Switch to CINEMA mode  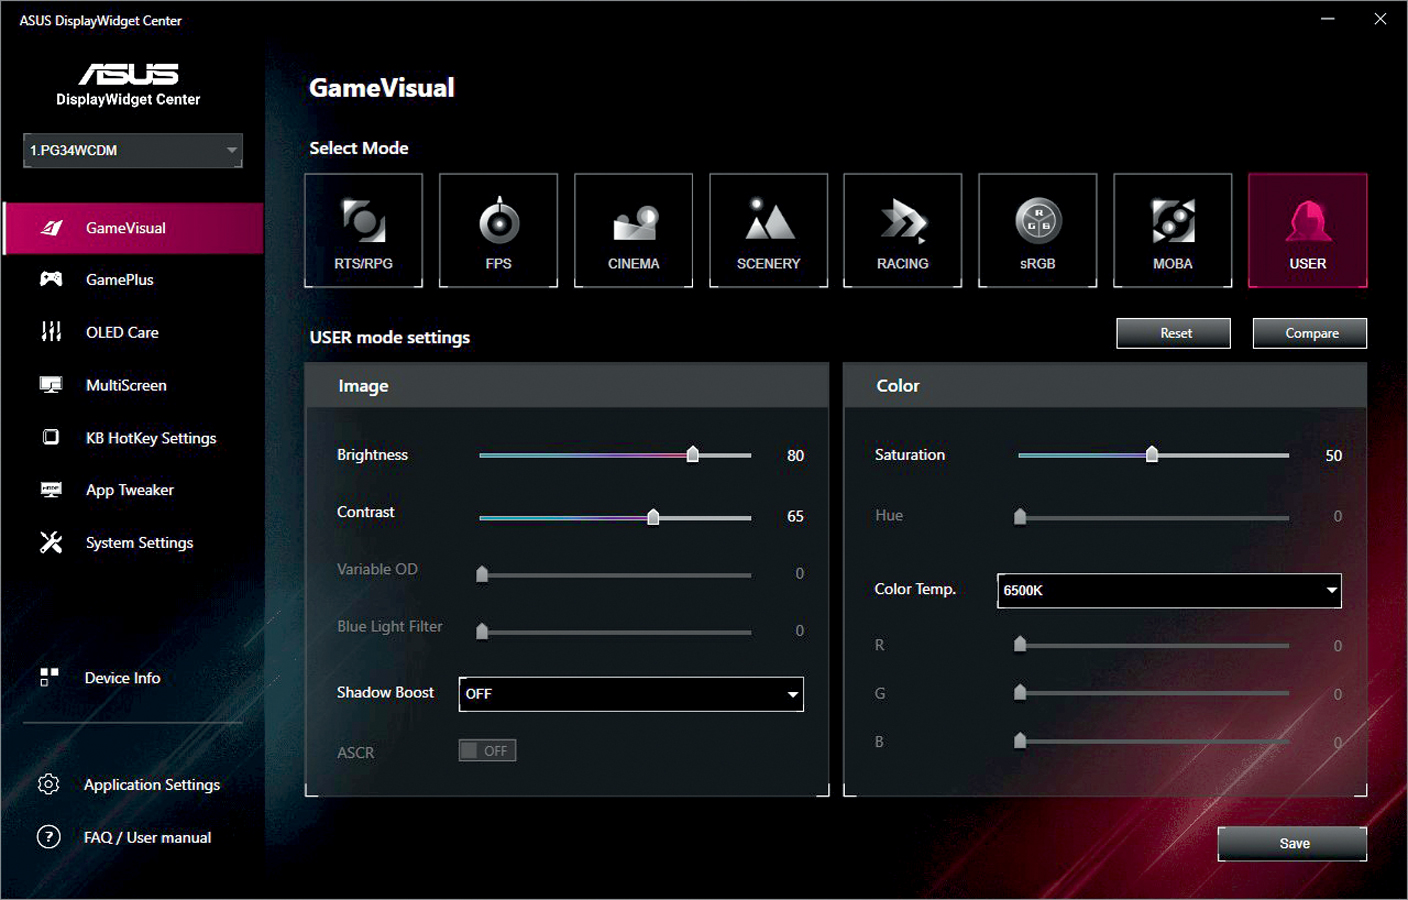(633, 230)
